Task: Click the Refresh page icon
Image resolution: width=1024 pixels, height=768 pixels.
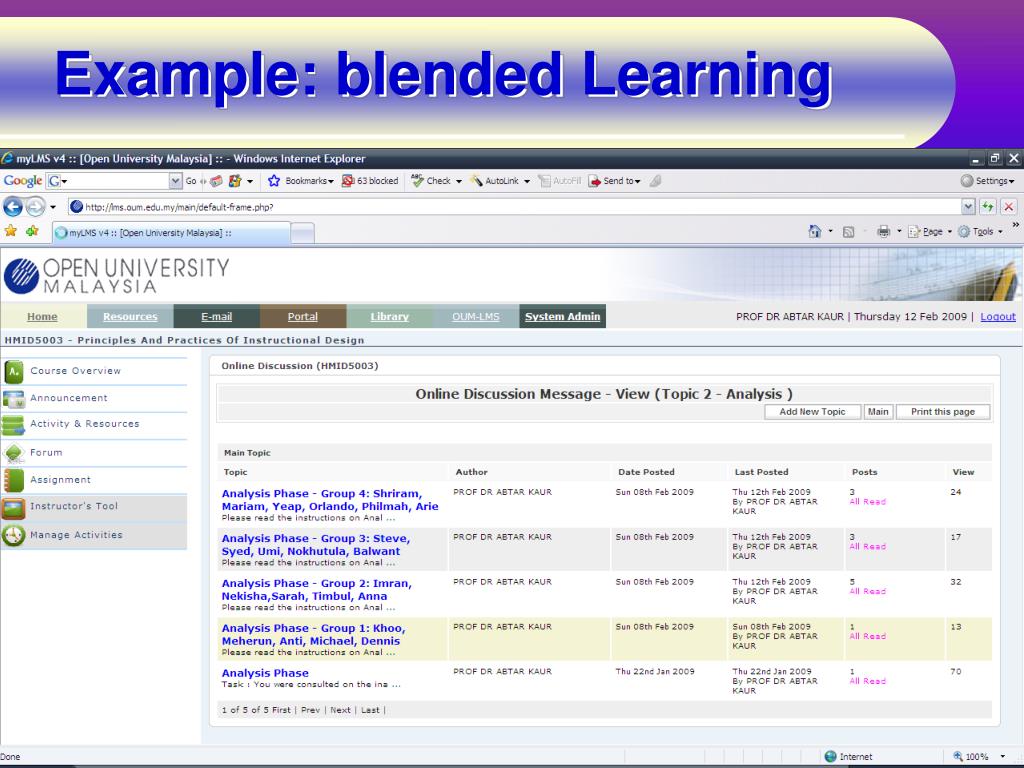Action: pos(987,207)
